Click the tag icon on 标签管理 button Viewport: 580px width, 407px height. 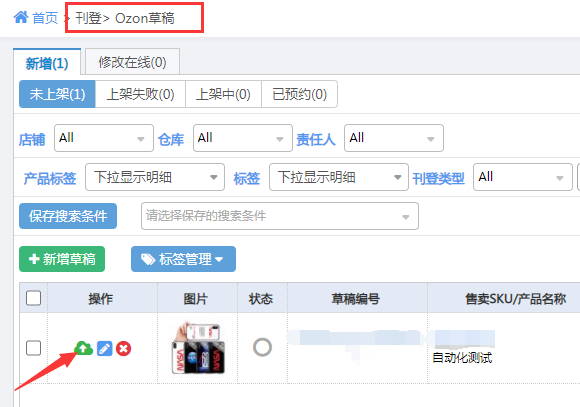click(x=148, y=259)
